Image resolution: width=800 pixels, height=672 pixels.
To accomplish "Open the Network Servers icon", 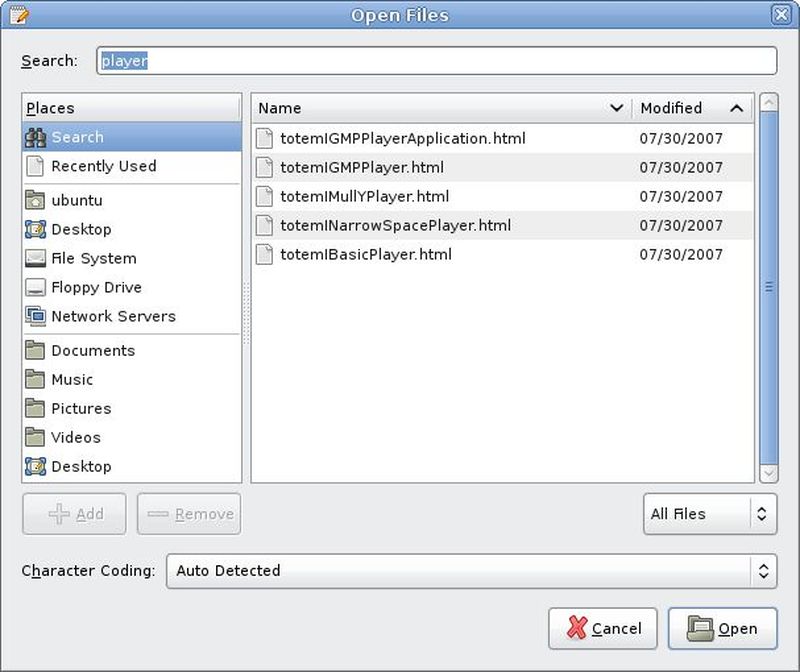I will pos(35,317).
